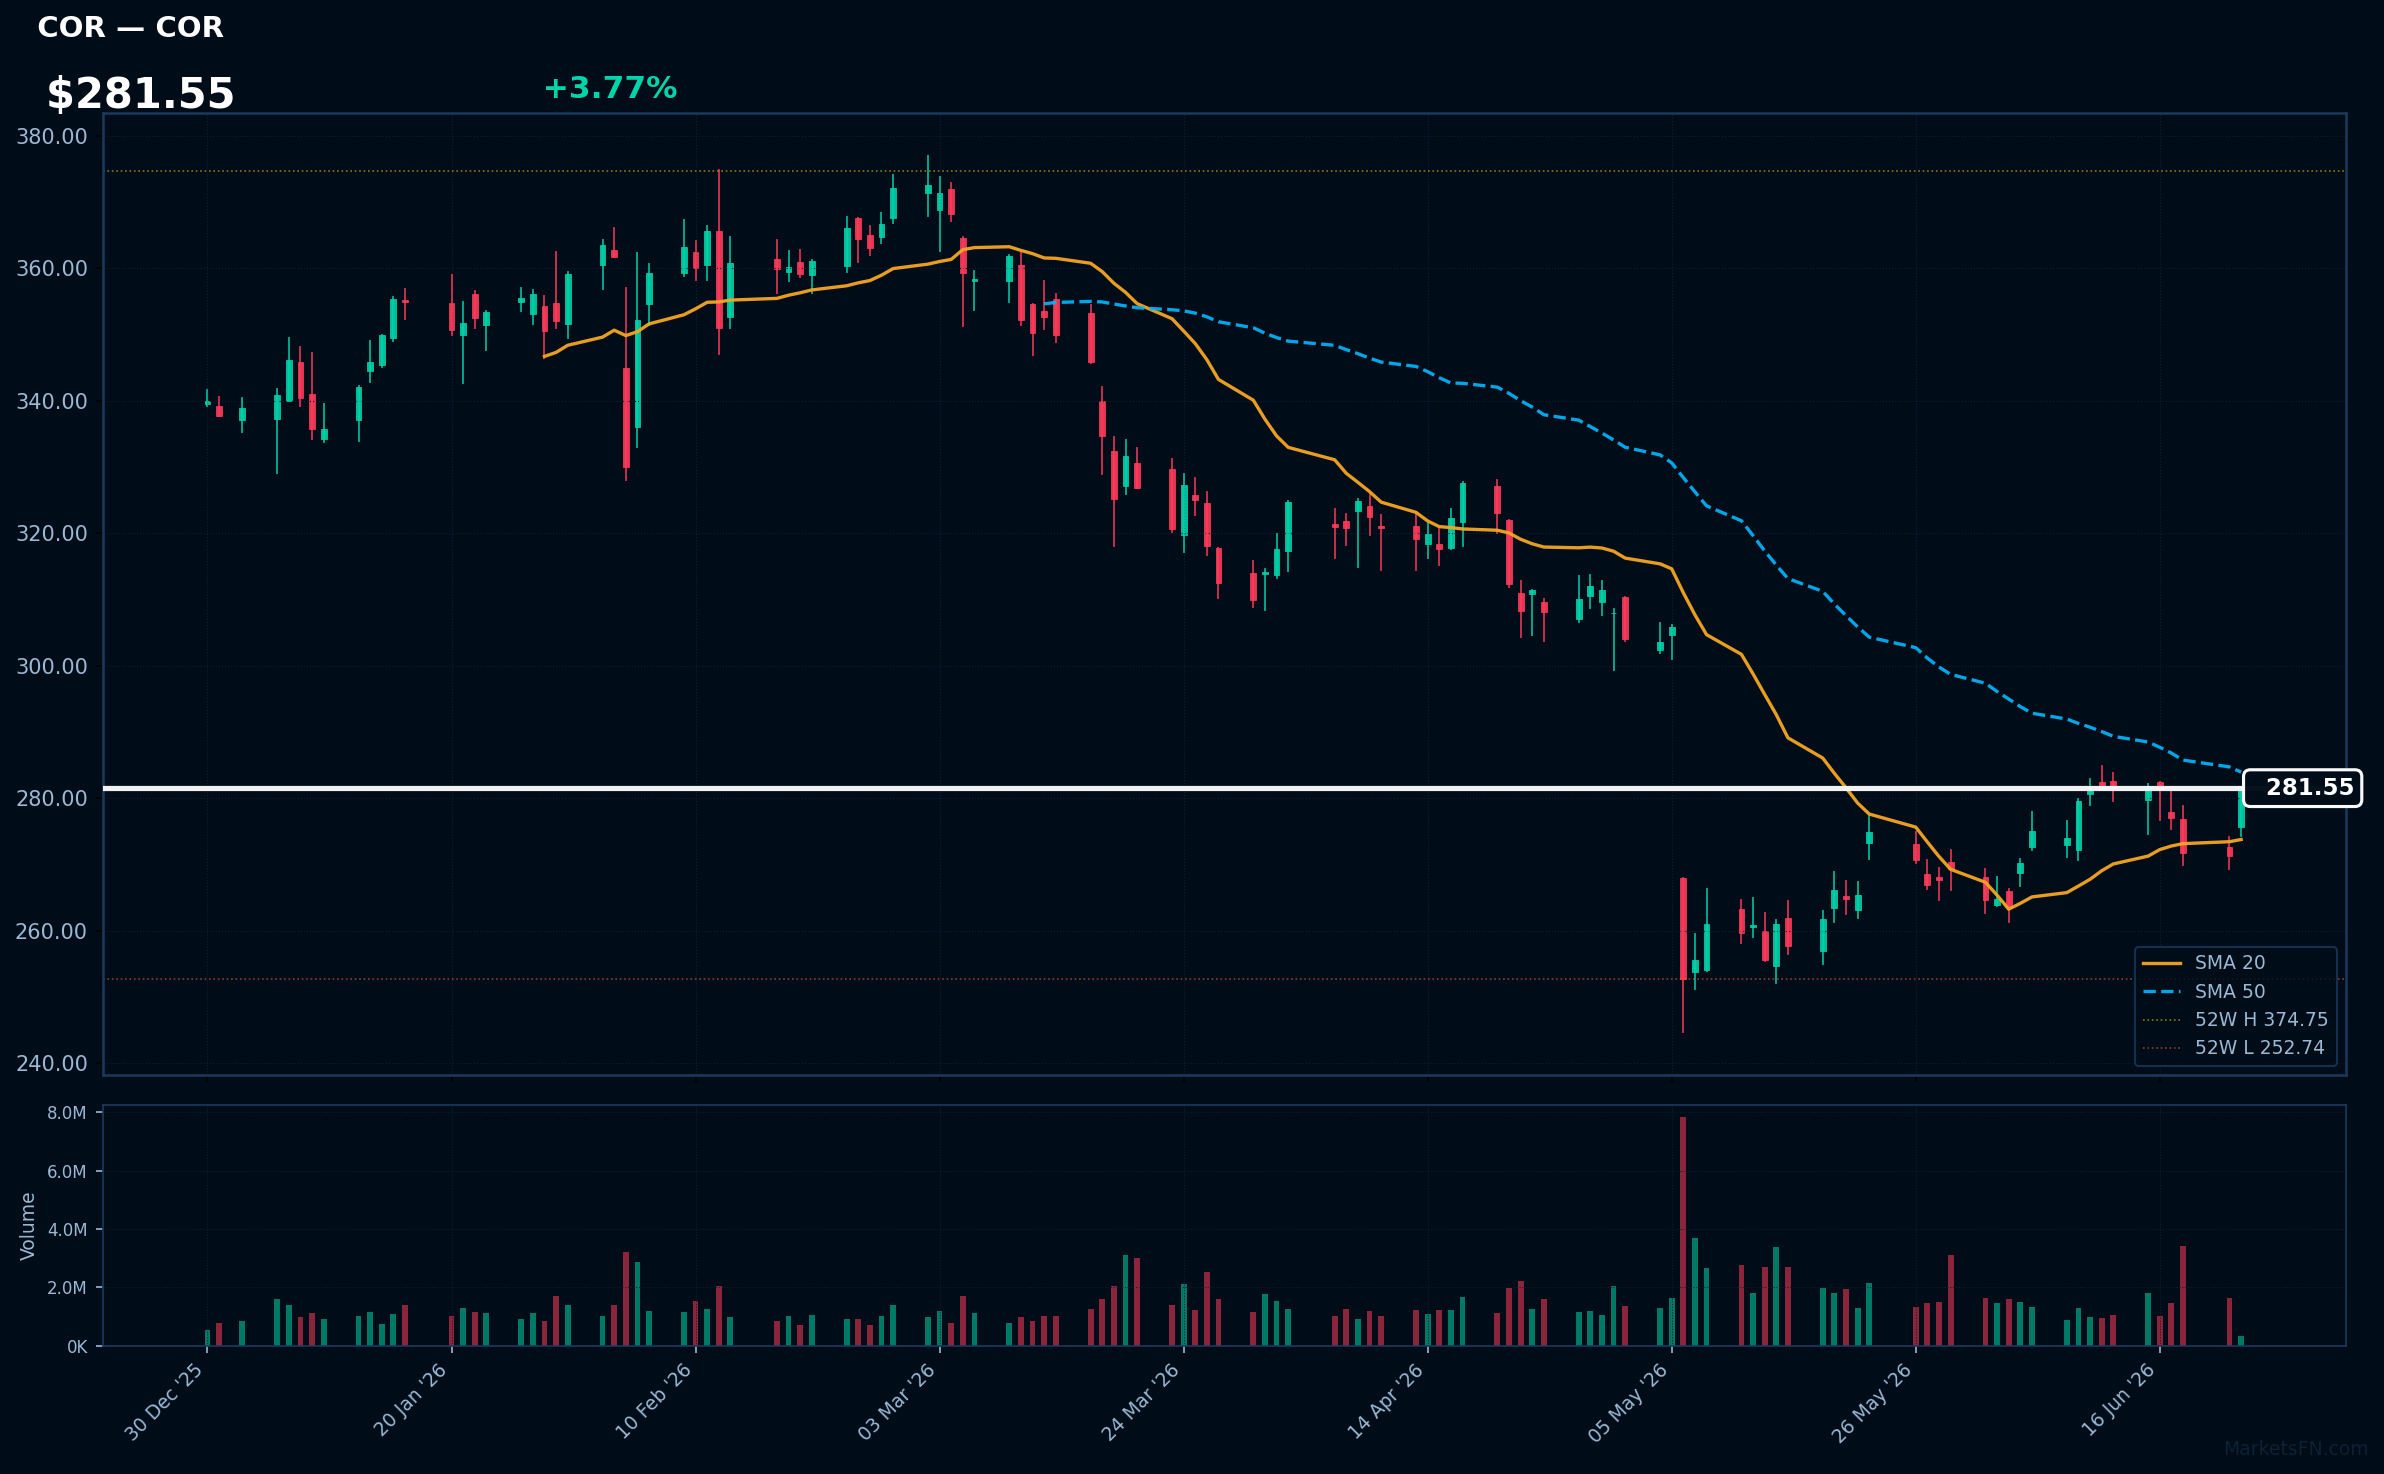This screenshot has height=1474, width=2384.
Task: Click the "4.0M" volume axis label
Action: [67, 1230]
